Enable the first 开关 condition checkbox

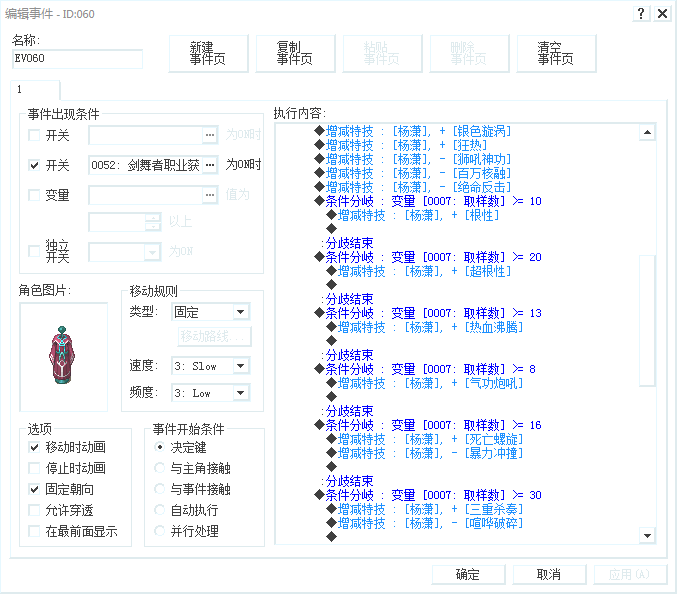(34, 135)
